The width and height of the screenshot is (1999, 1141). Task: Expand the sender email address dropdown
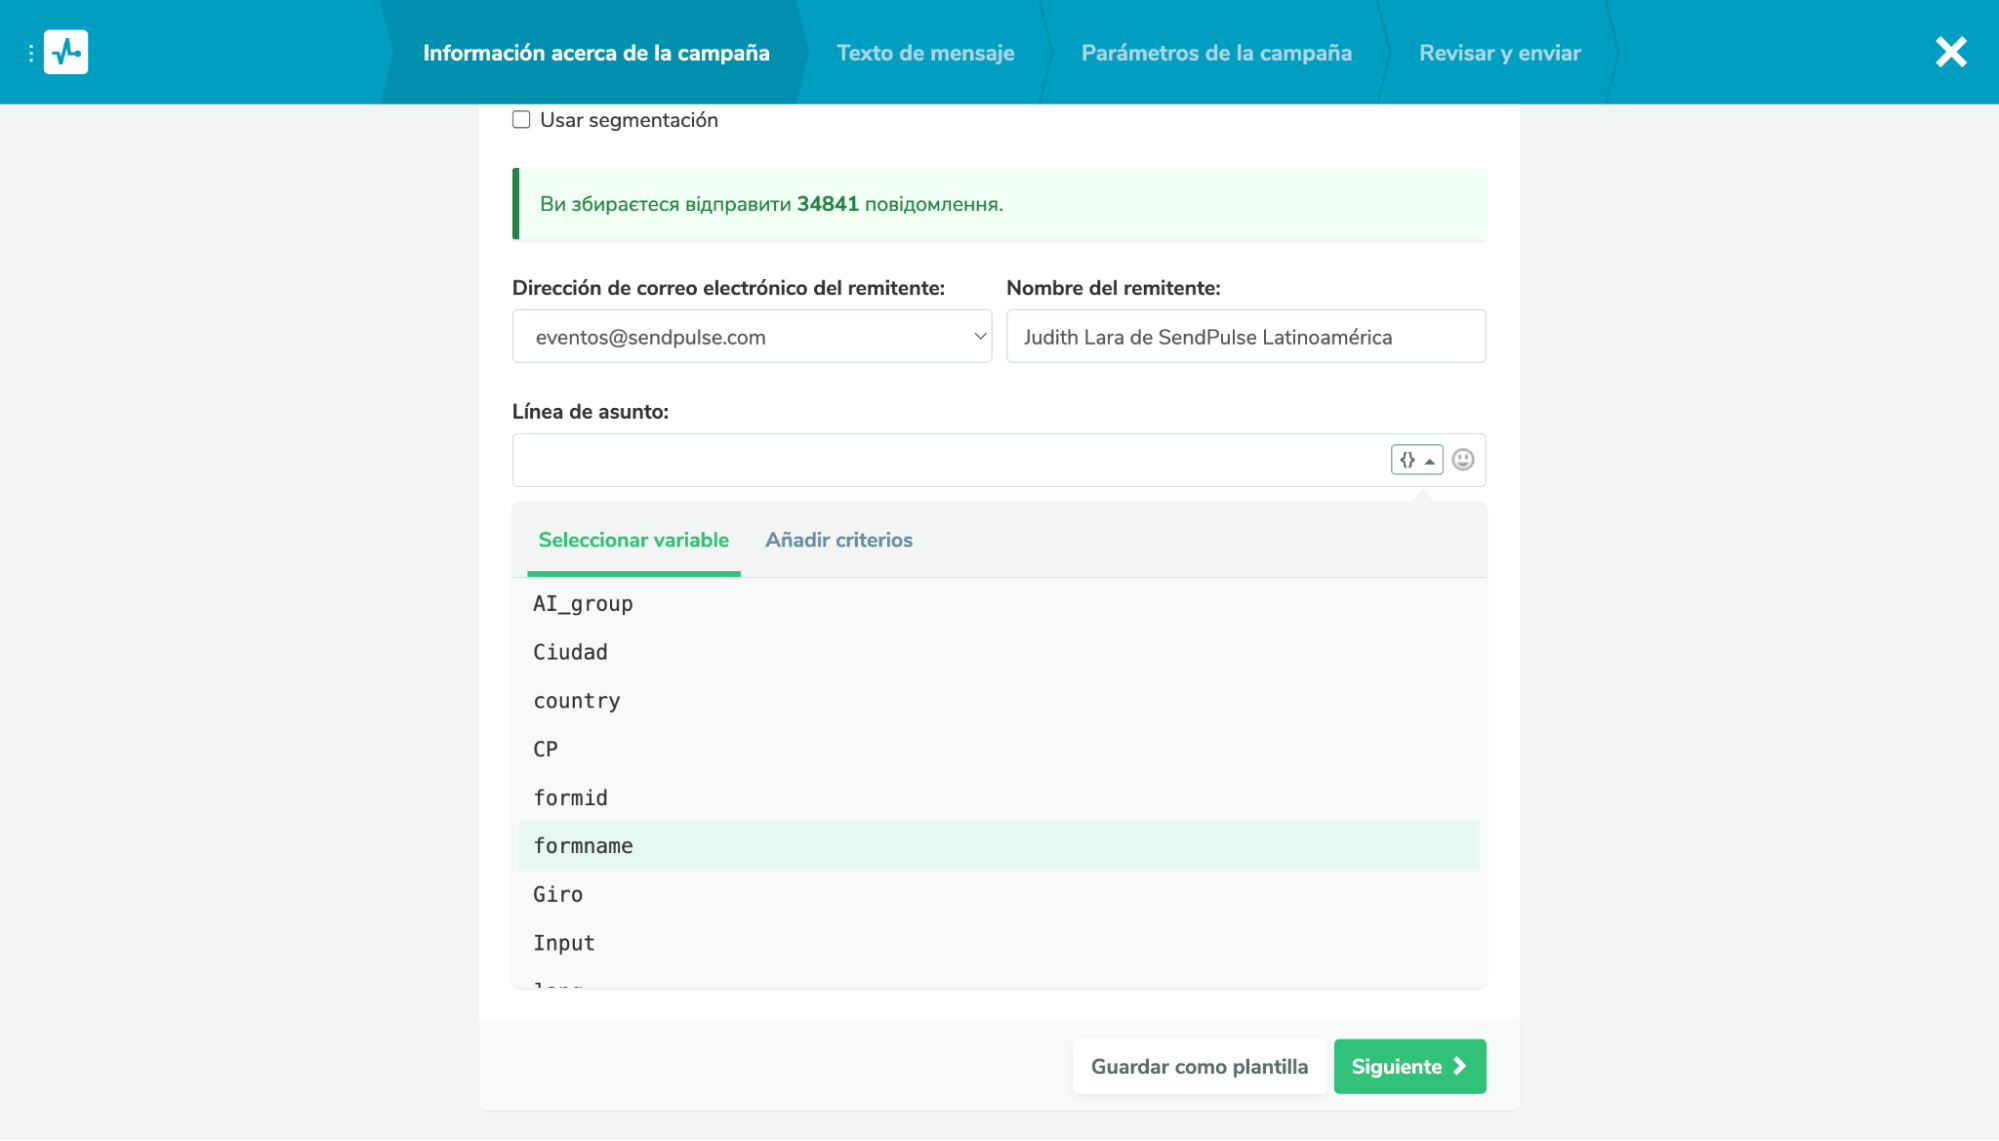(x=751, y=337)
